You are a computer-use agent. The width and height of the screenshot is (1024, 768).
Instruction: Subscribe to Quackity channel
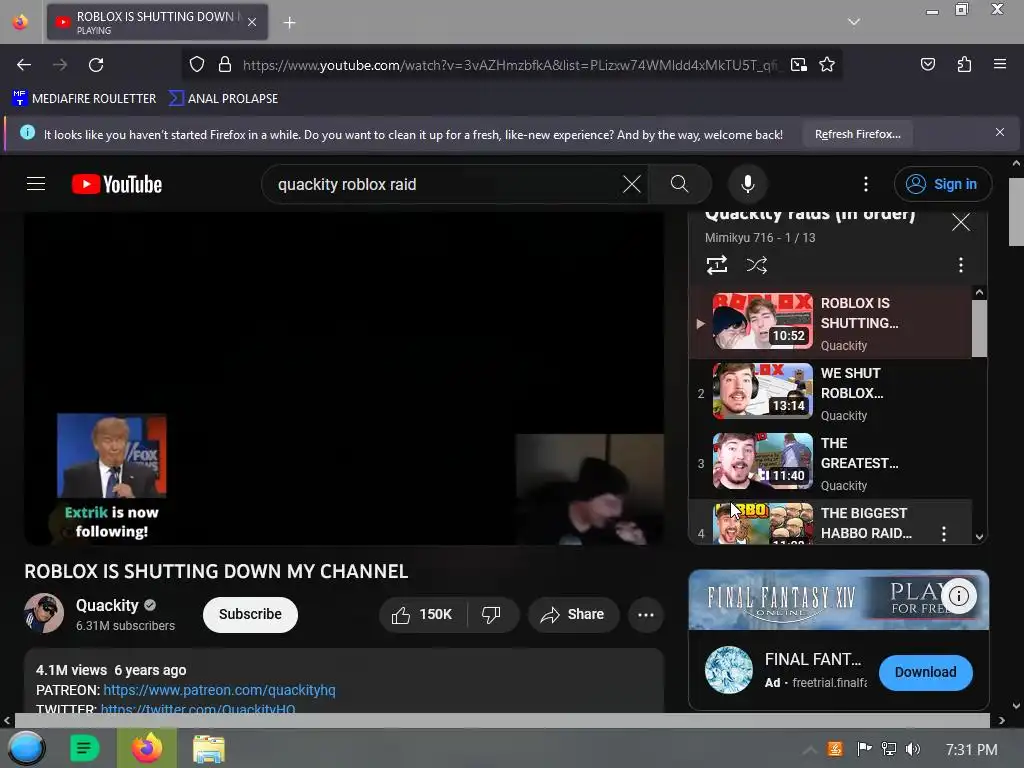click(x=250, y=615)
